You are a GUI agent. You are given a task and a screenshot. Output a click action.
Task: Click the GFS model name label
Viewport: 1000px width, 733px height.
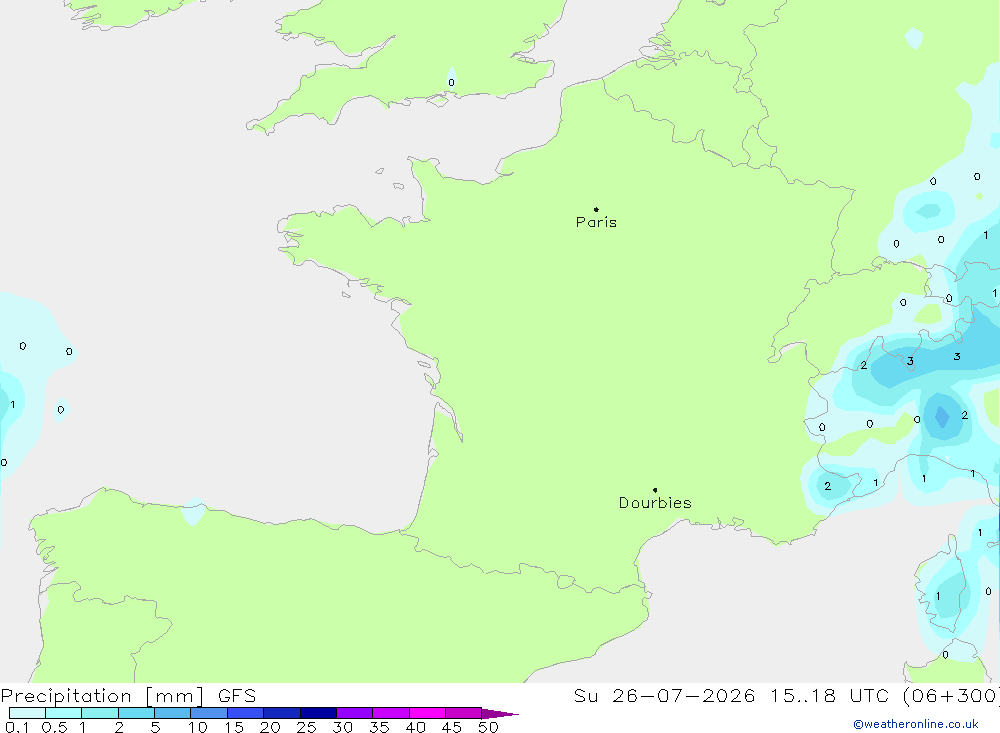(237, 695)
